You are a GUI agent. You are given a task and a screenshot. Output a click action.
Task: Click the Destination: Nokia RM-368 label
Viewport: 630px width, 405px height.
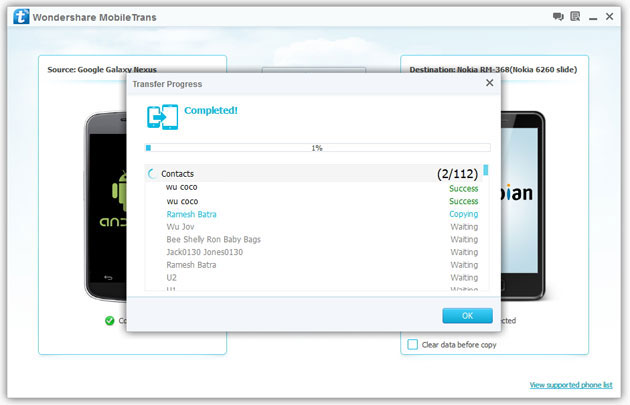click(493, 70)
